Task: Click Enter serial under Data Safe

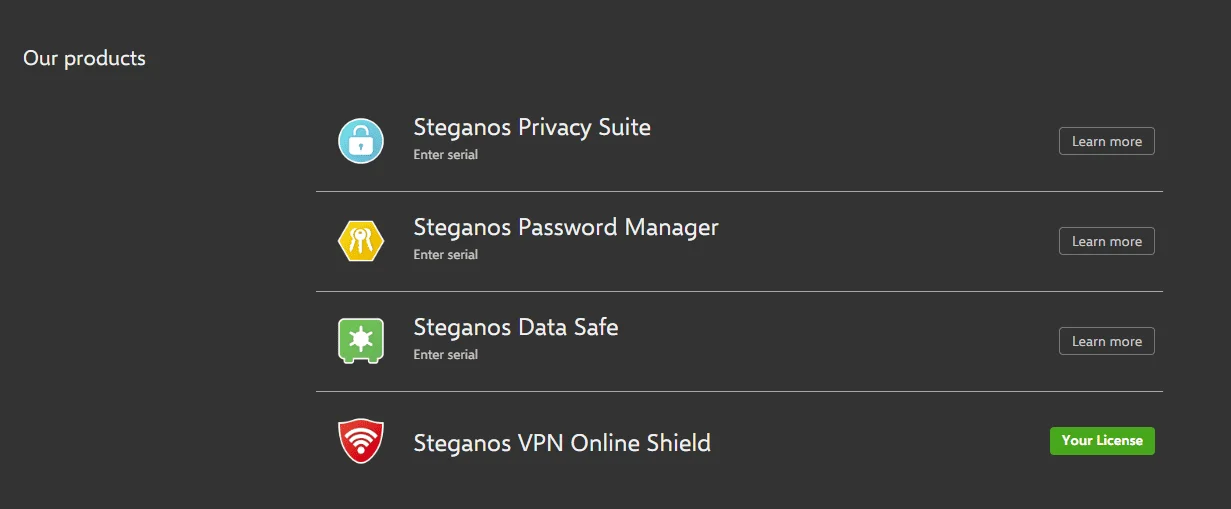Action: (446, 355)
